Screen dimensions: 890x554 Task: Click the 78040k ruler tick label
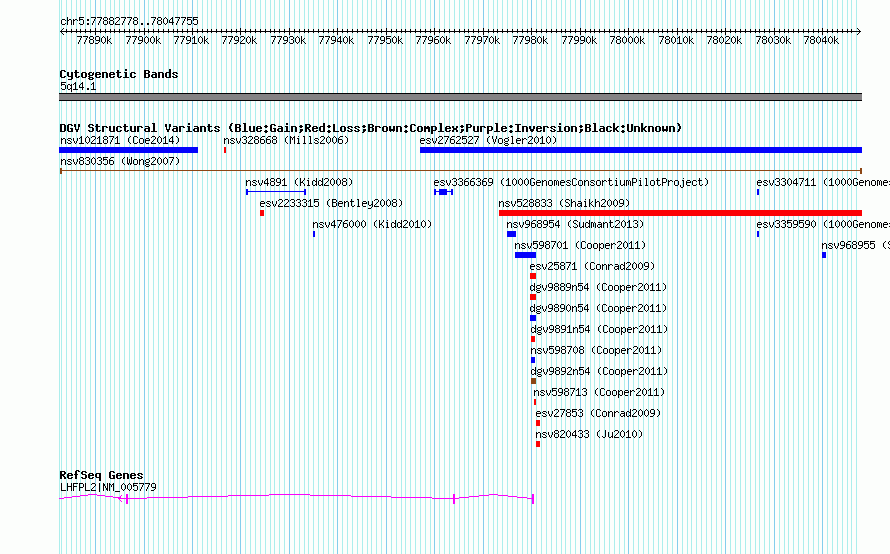821,40
